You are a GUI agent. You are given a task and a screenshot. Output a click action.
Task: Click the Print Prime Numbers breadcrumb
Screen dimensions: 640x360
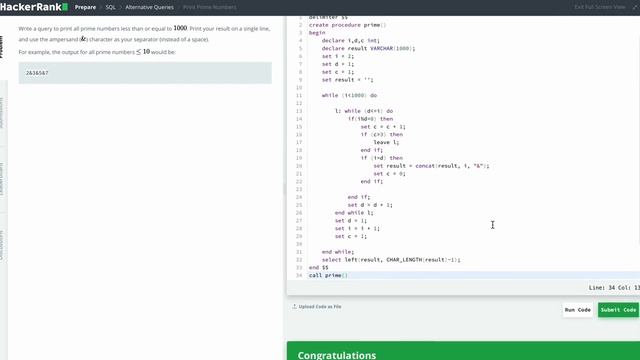(x=209, y=7)
